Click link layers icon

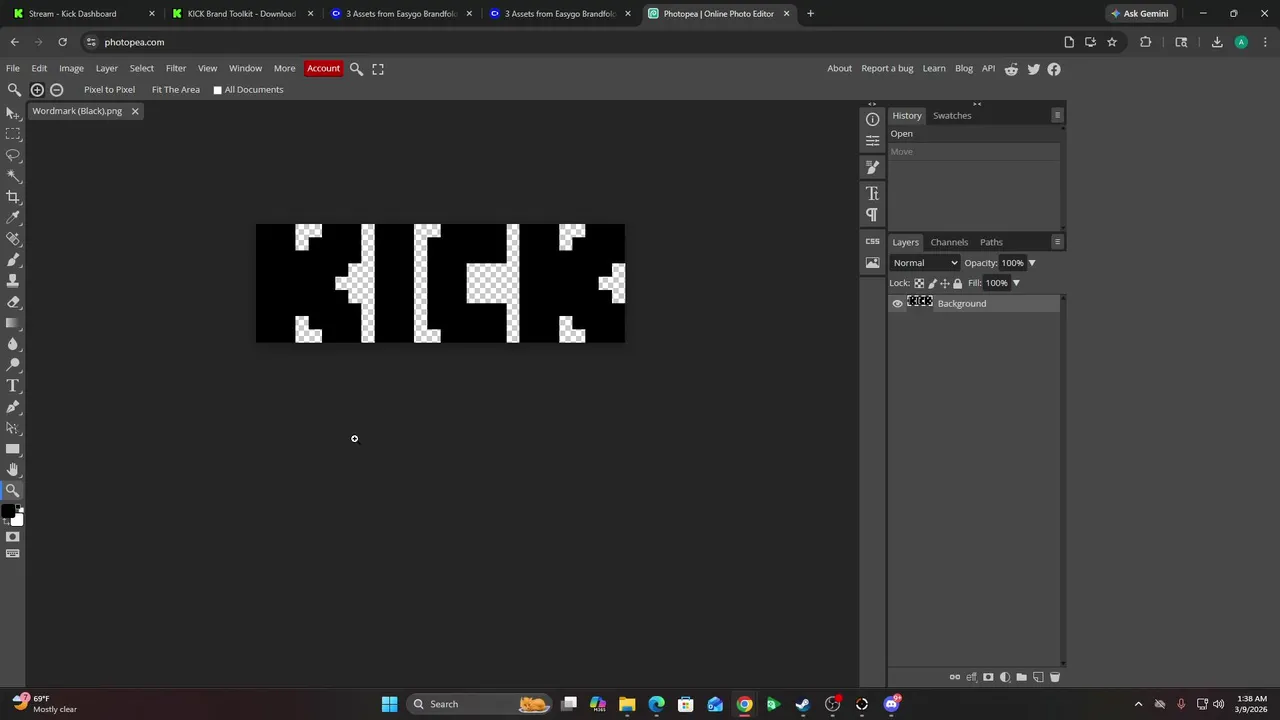pyautogui.click(x=954, y=677)
